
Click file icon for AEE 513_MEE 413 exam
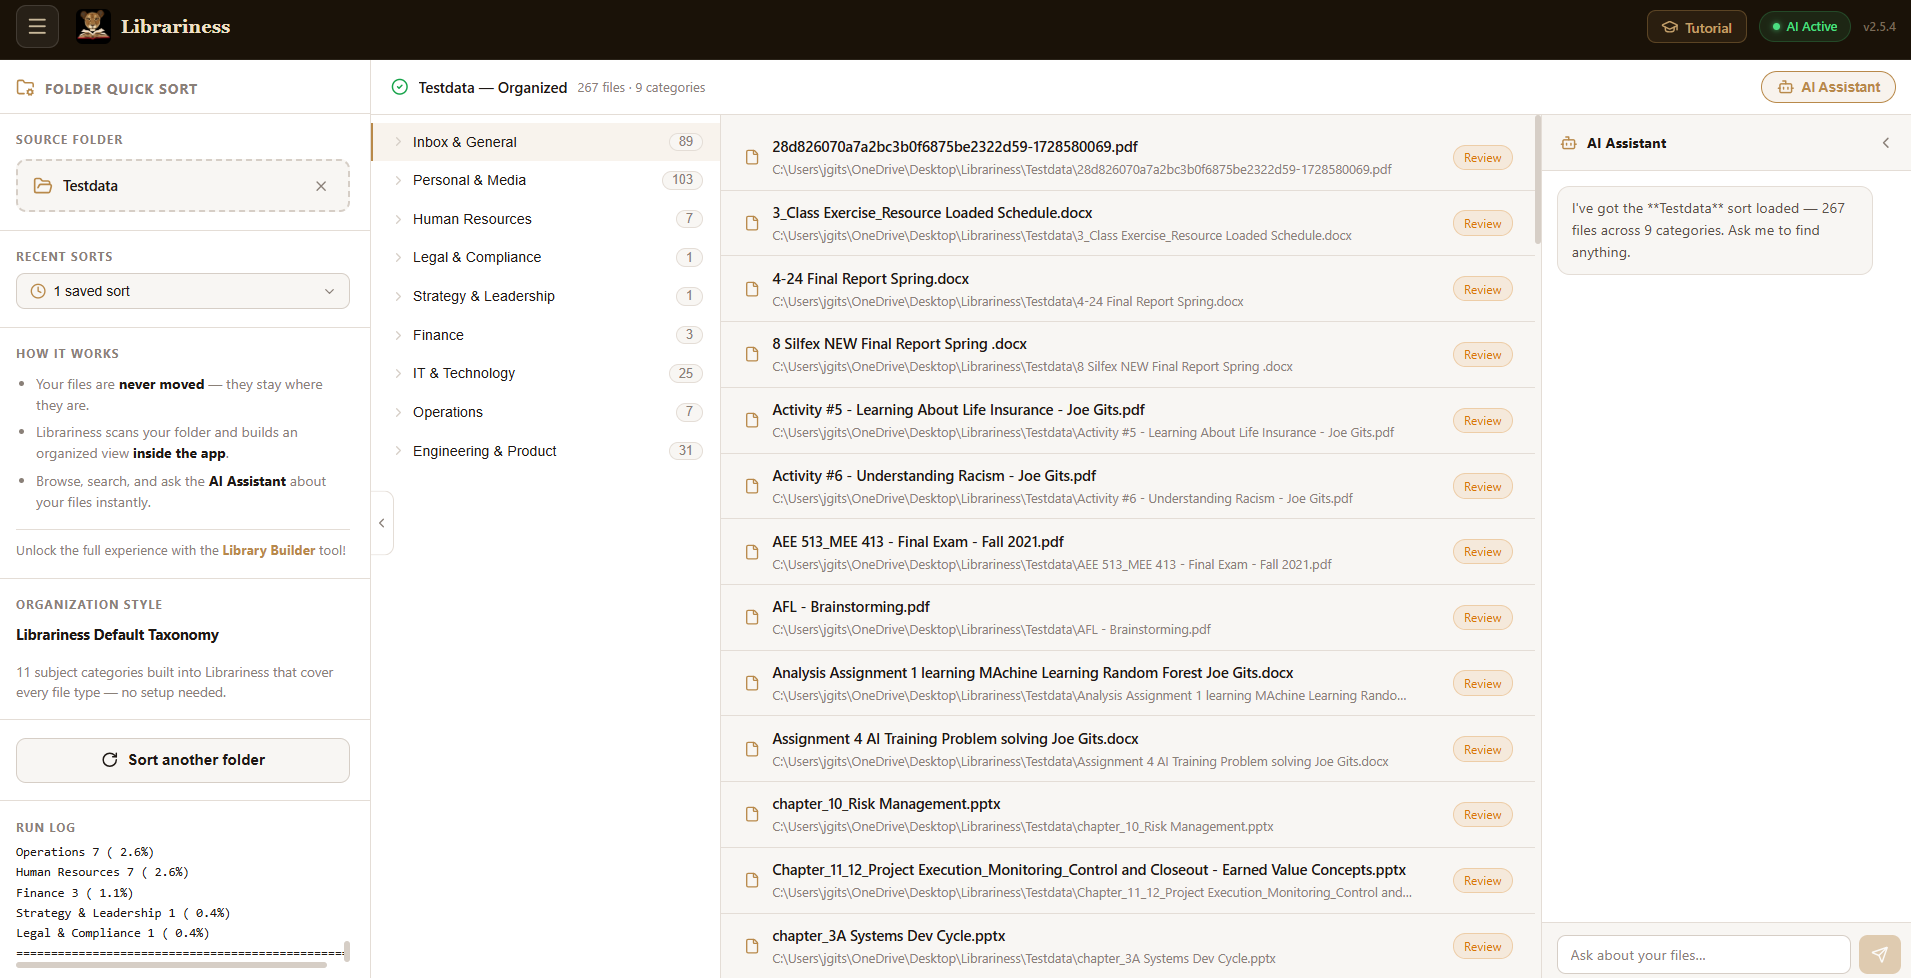click(x=752, y=552)
